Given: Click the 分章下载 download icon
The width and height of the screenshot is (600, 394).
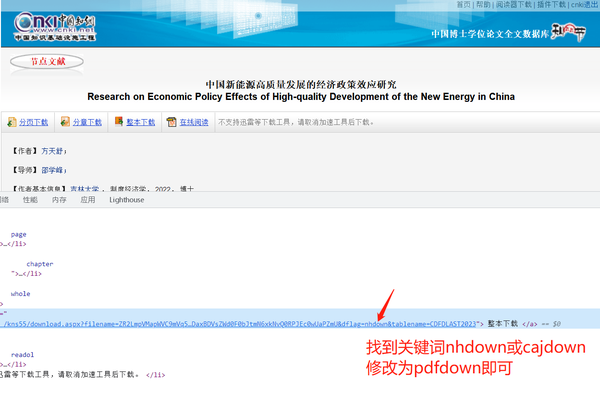Looking at the screenshot, I should [x=65, y=122].
